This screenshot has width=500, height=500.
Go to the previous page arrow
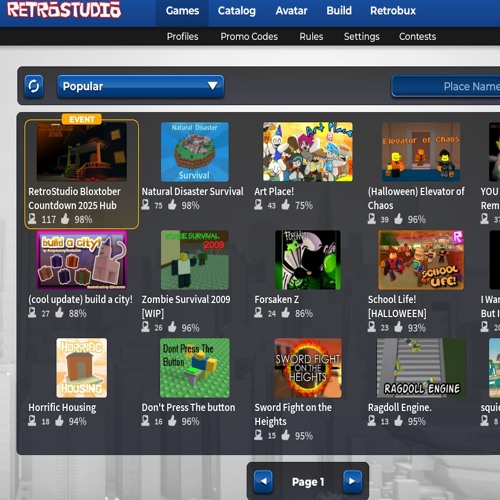[263, 481]
